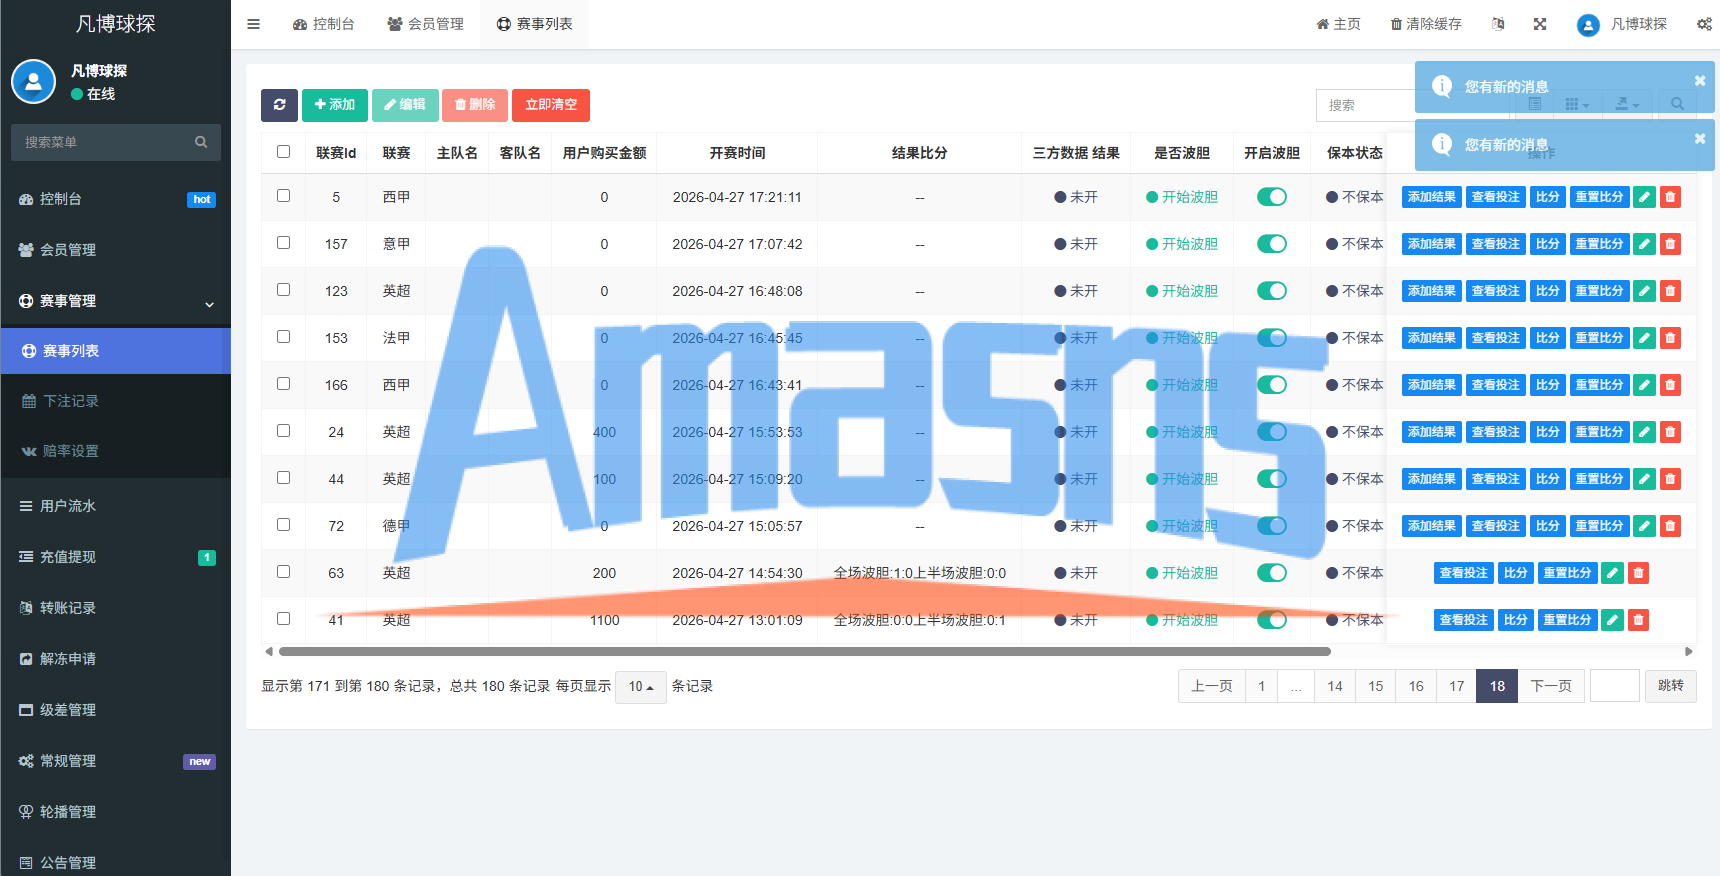This screenshot has height=876, width=1720.
Task: Close the first new message notification
Action: pos(1700,81)
